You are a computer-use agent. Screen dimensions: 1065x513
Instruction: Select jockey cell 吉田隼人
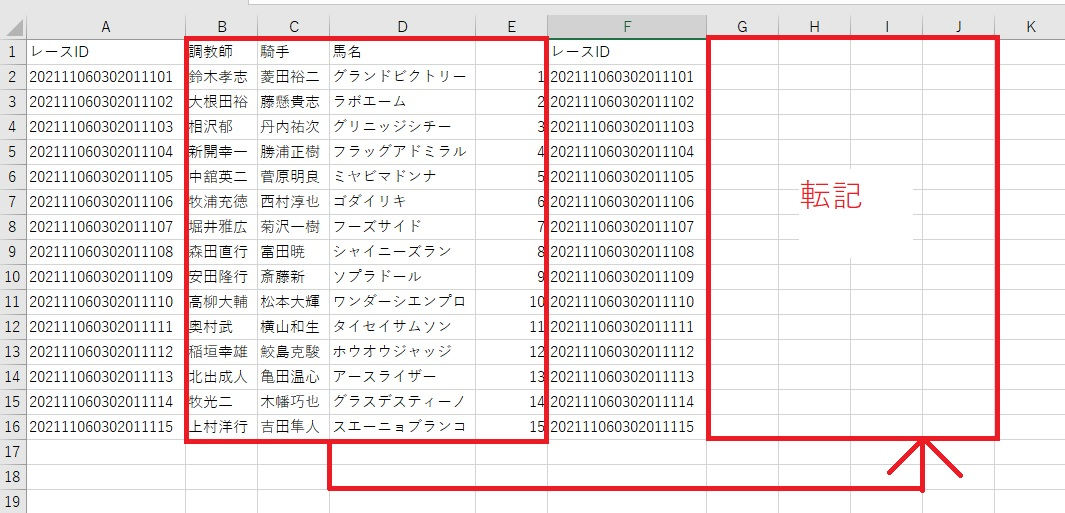[293, 427]
